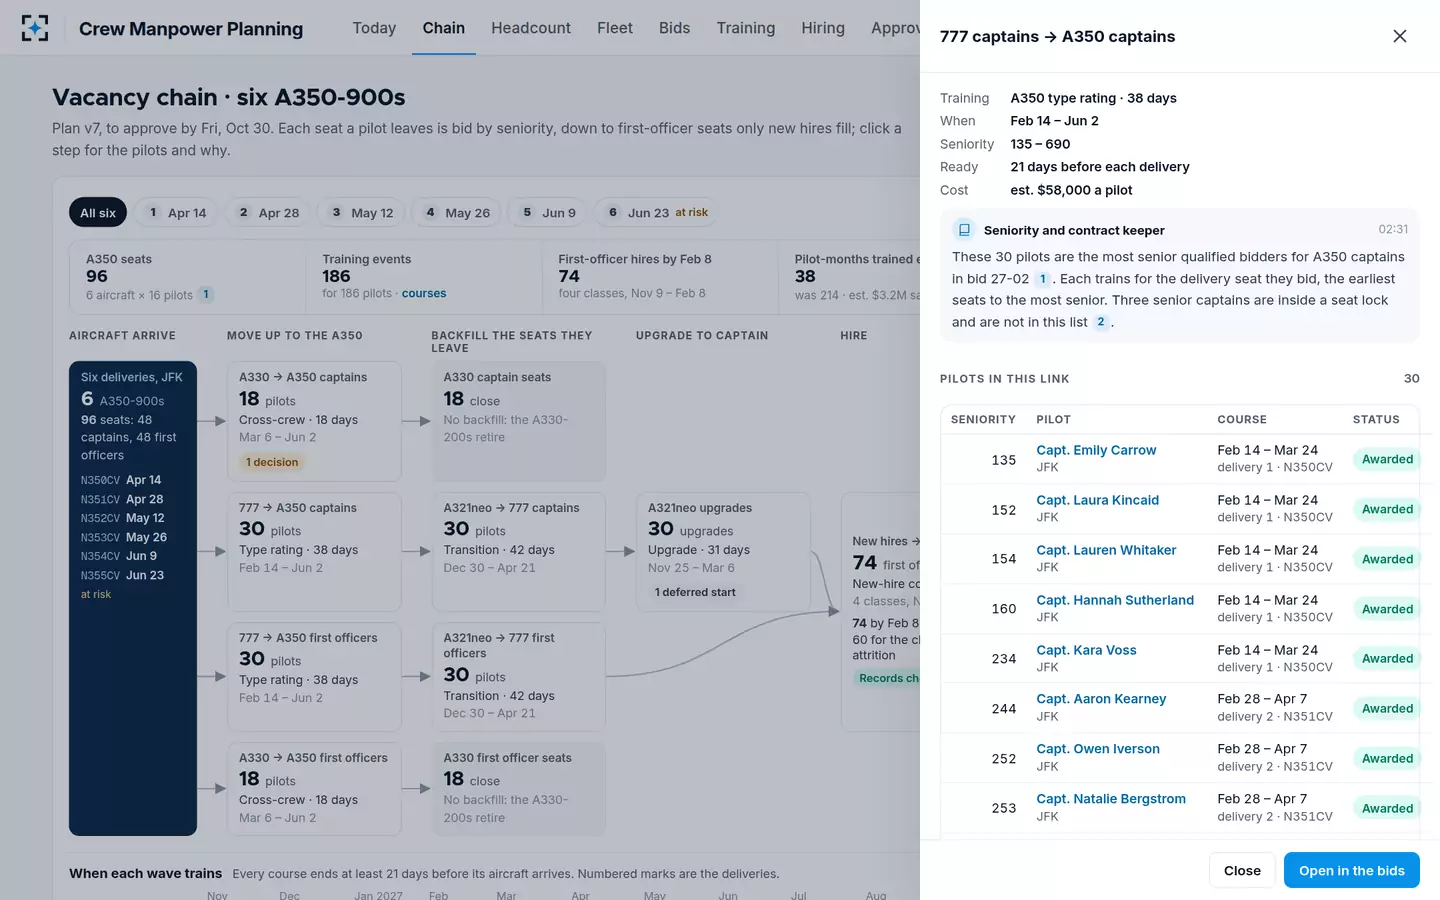The image size is (1440, 900).
Task: Open Capt. Emily Carrow's profile link
Action: pos(1096,450)
